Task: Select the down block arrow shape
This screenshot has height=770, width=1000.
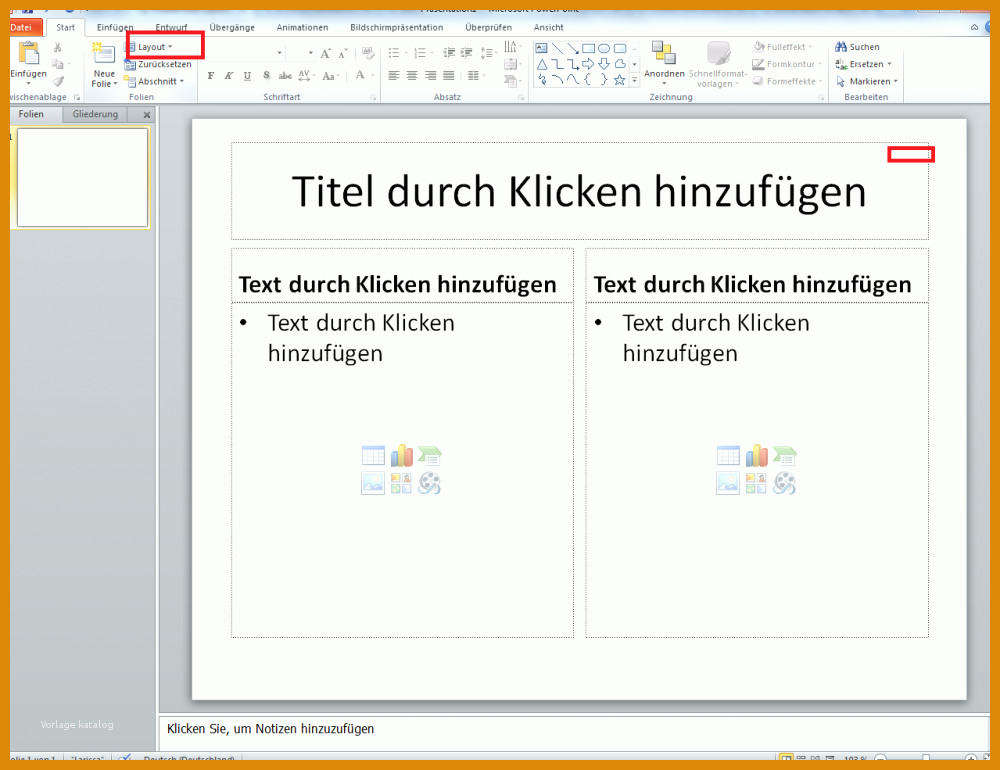Action: [x=604, y=64]
